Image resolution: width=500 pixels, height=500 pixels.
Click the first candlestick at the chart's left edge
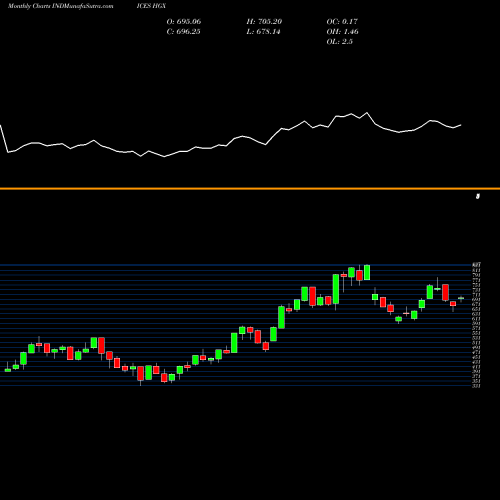point(8,369)
